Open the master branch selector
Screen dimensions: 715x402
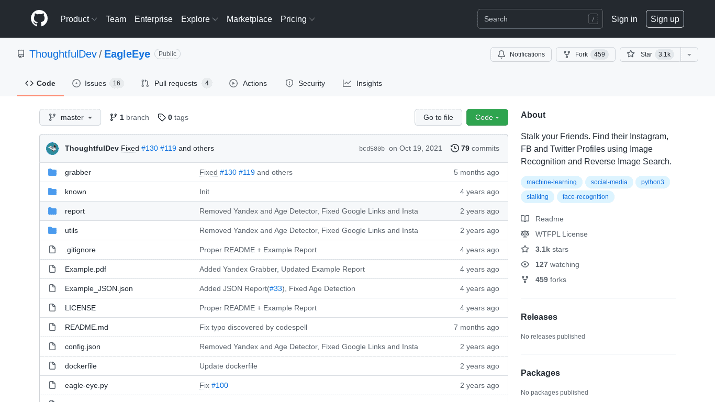tap(70, 118)
